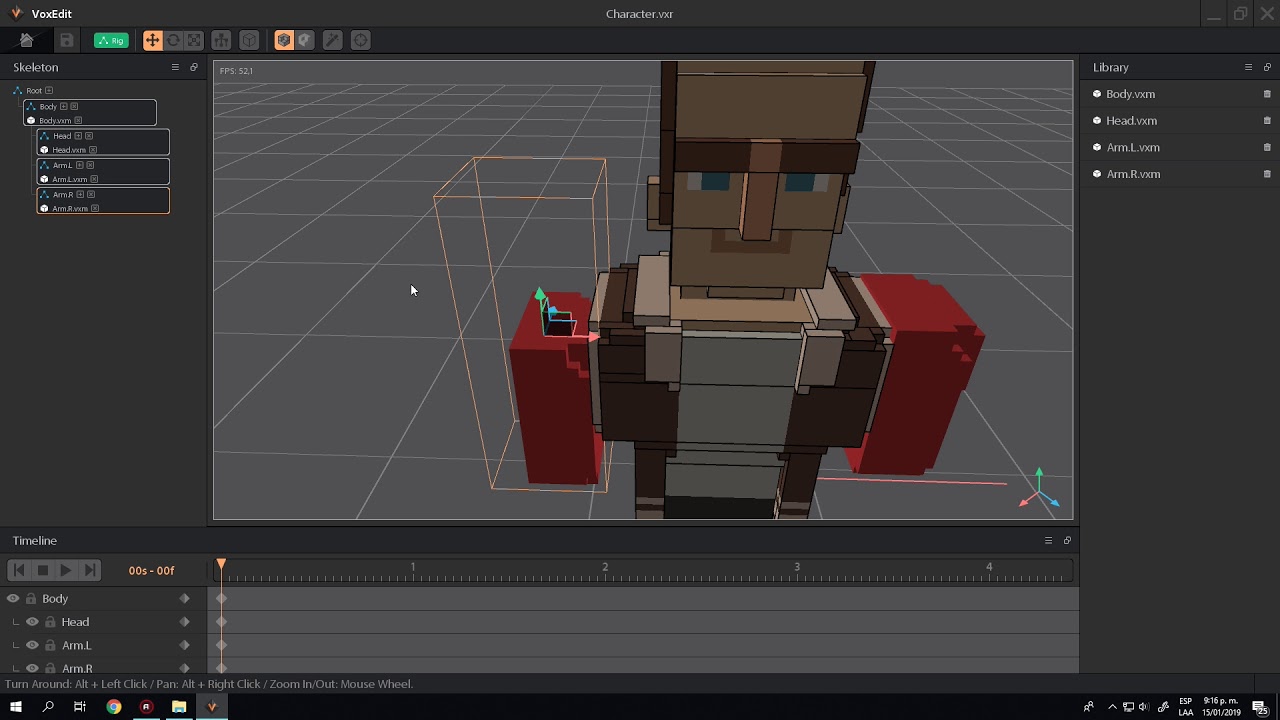Open Google Chrome from the taskbar

[114, 706]
